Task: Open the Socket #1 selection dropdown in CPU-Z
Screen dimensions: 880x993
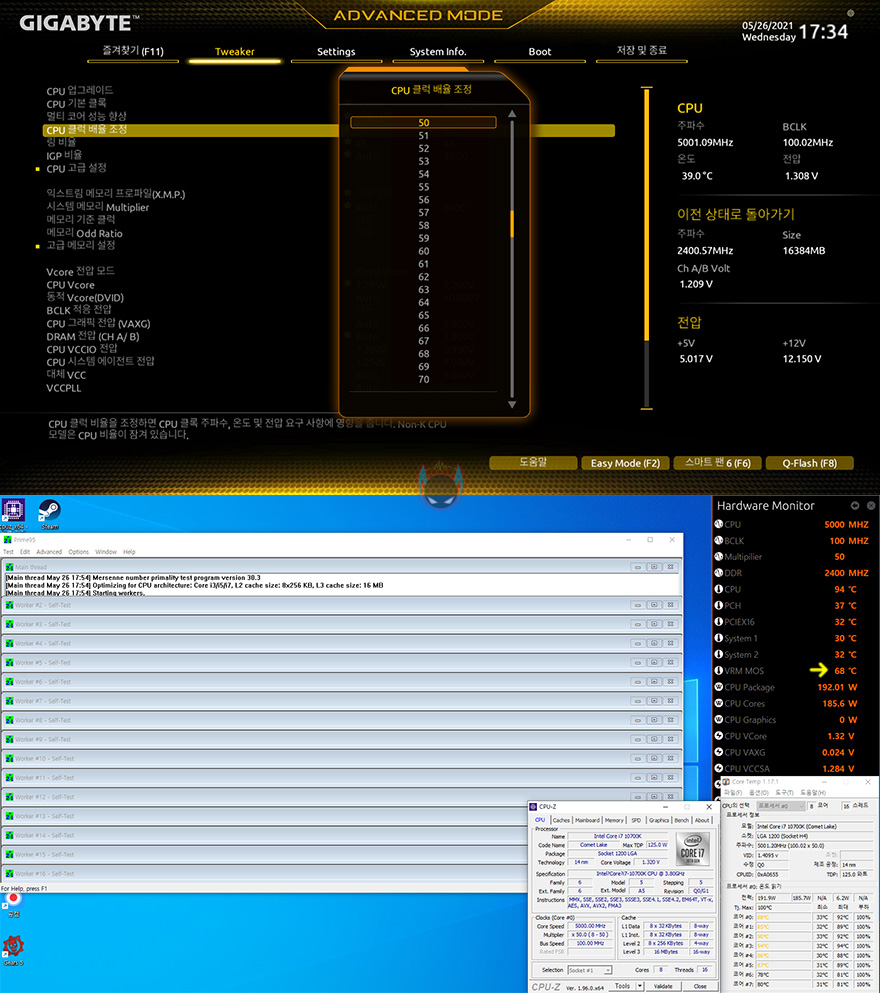Action: pos(589,970)
